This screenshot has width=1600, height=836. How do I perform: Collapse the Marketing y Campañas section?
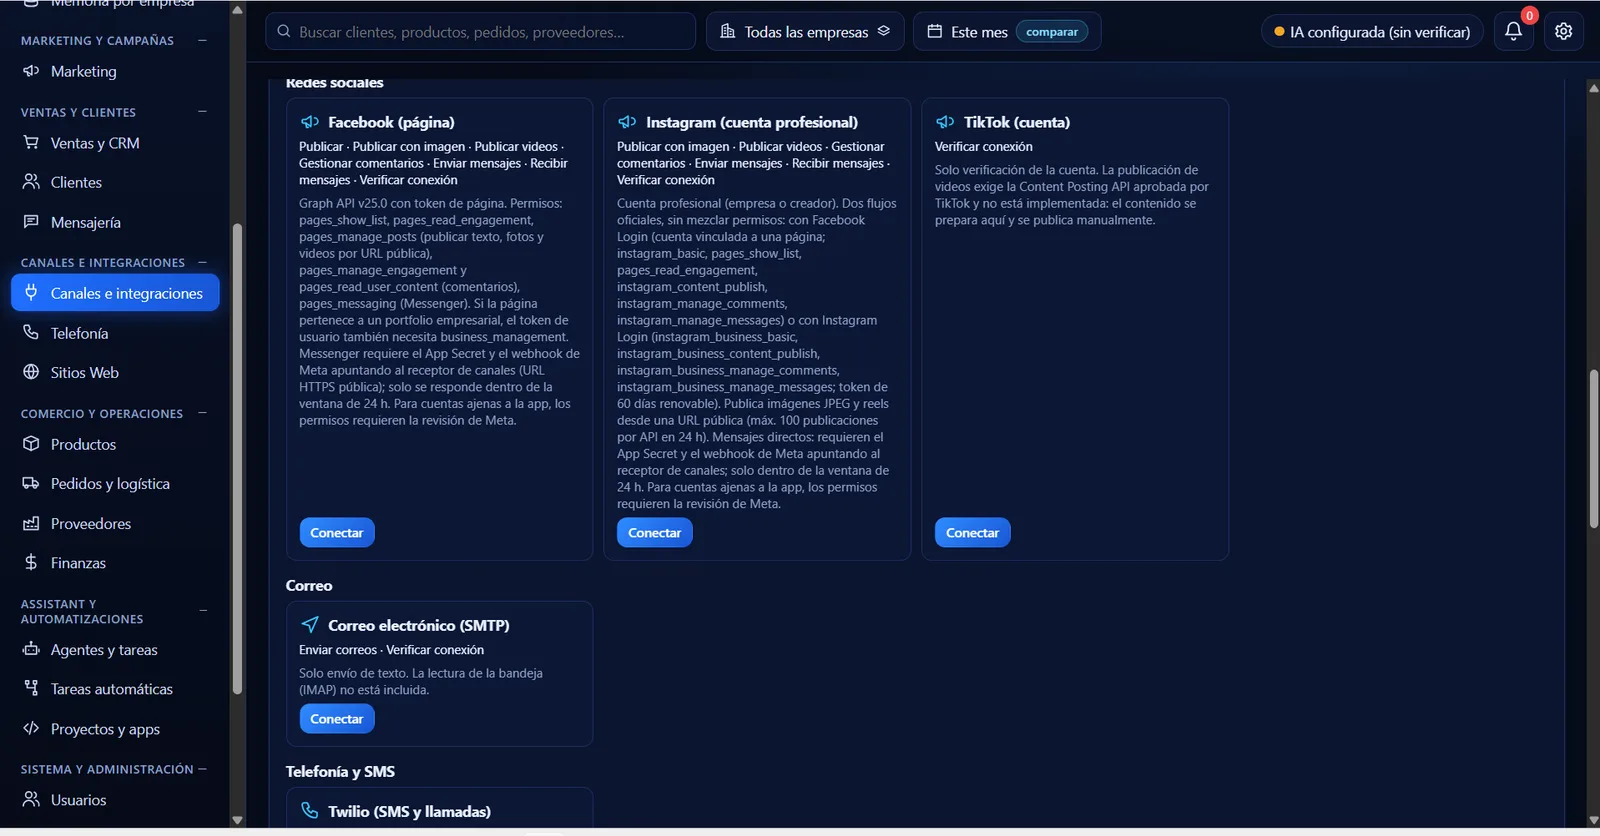coord(202,40)
